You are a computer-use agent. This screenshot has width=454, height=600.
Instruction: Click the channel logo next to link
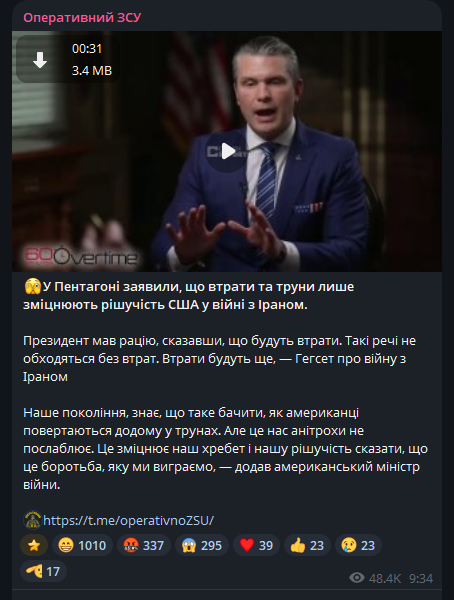tap(33, 520)
